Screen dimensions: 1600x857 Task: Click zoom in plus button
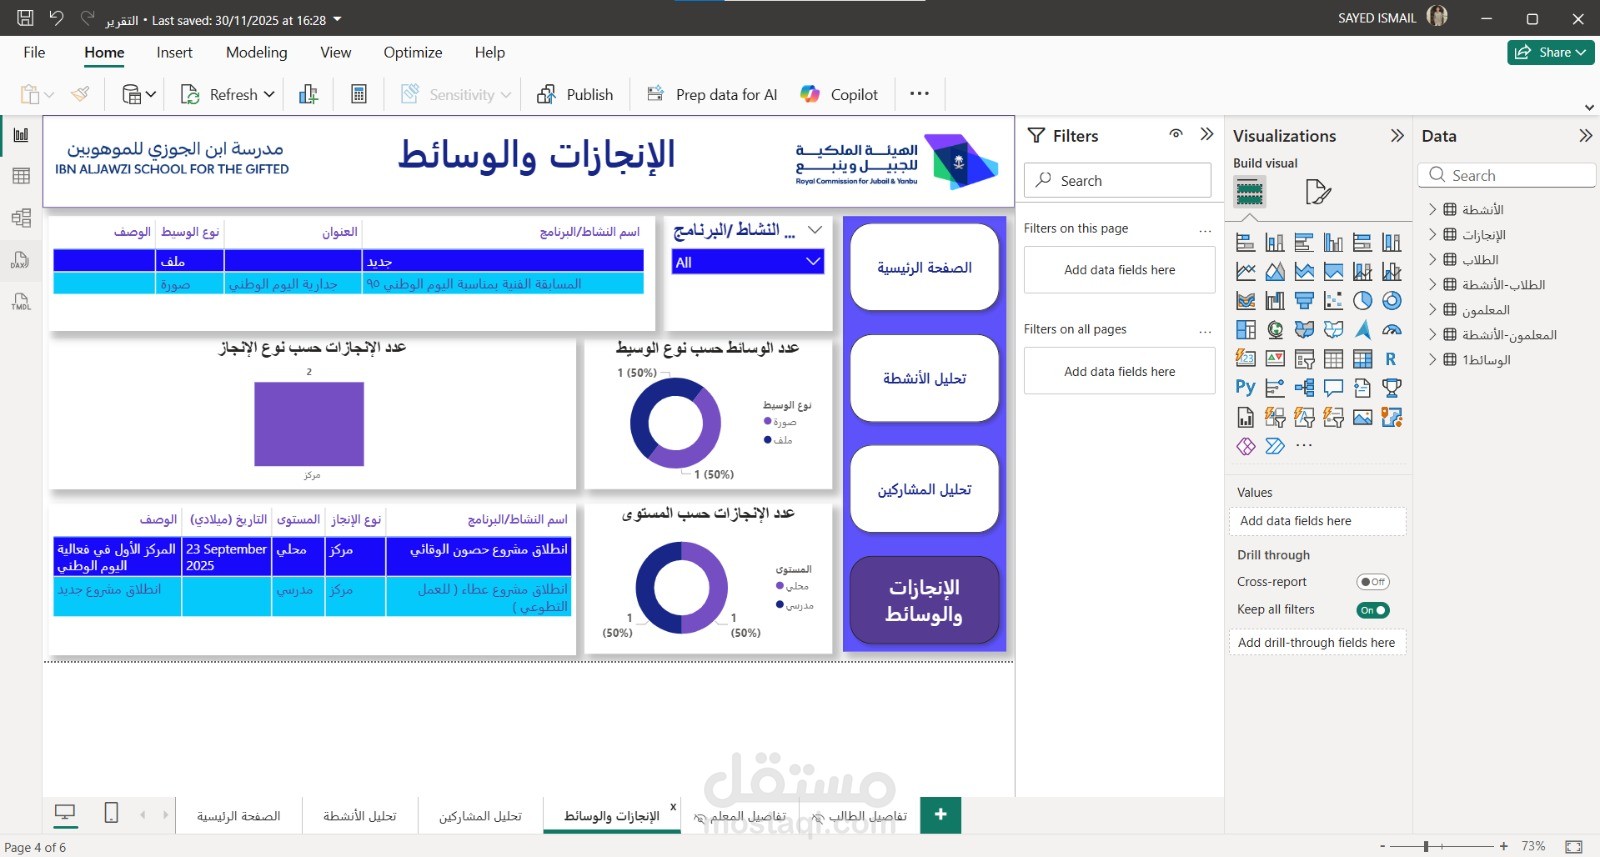pos(1503,846)
